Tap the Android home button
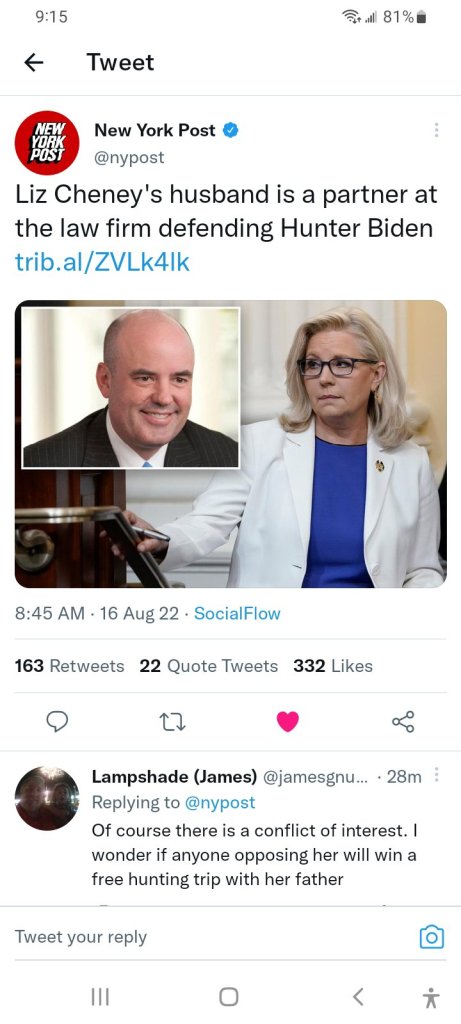The image size is (461, 1024). coord(229,997)
